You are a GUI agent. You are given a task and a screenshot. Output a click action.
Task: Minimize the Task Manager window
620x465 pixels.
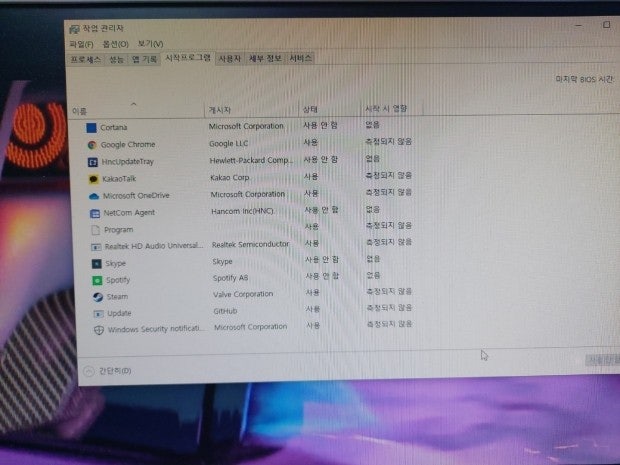(578, 26)
